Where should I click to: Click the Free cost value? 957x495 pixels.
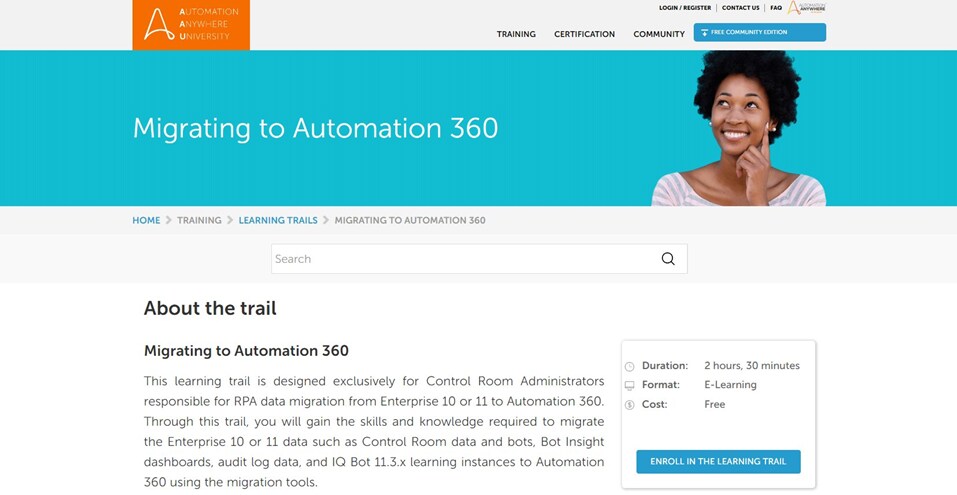click(x=714, y=404)
